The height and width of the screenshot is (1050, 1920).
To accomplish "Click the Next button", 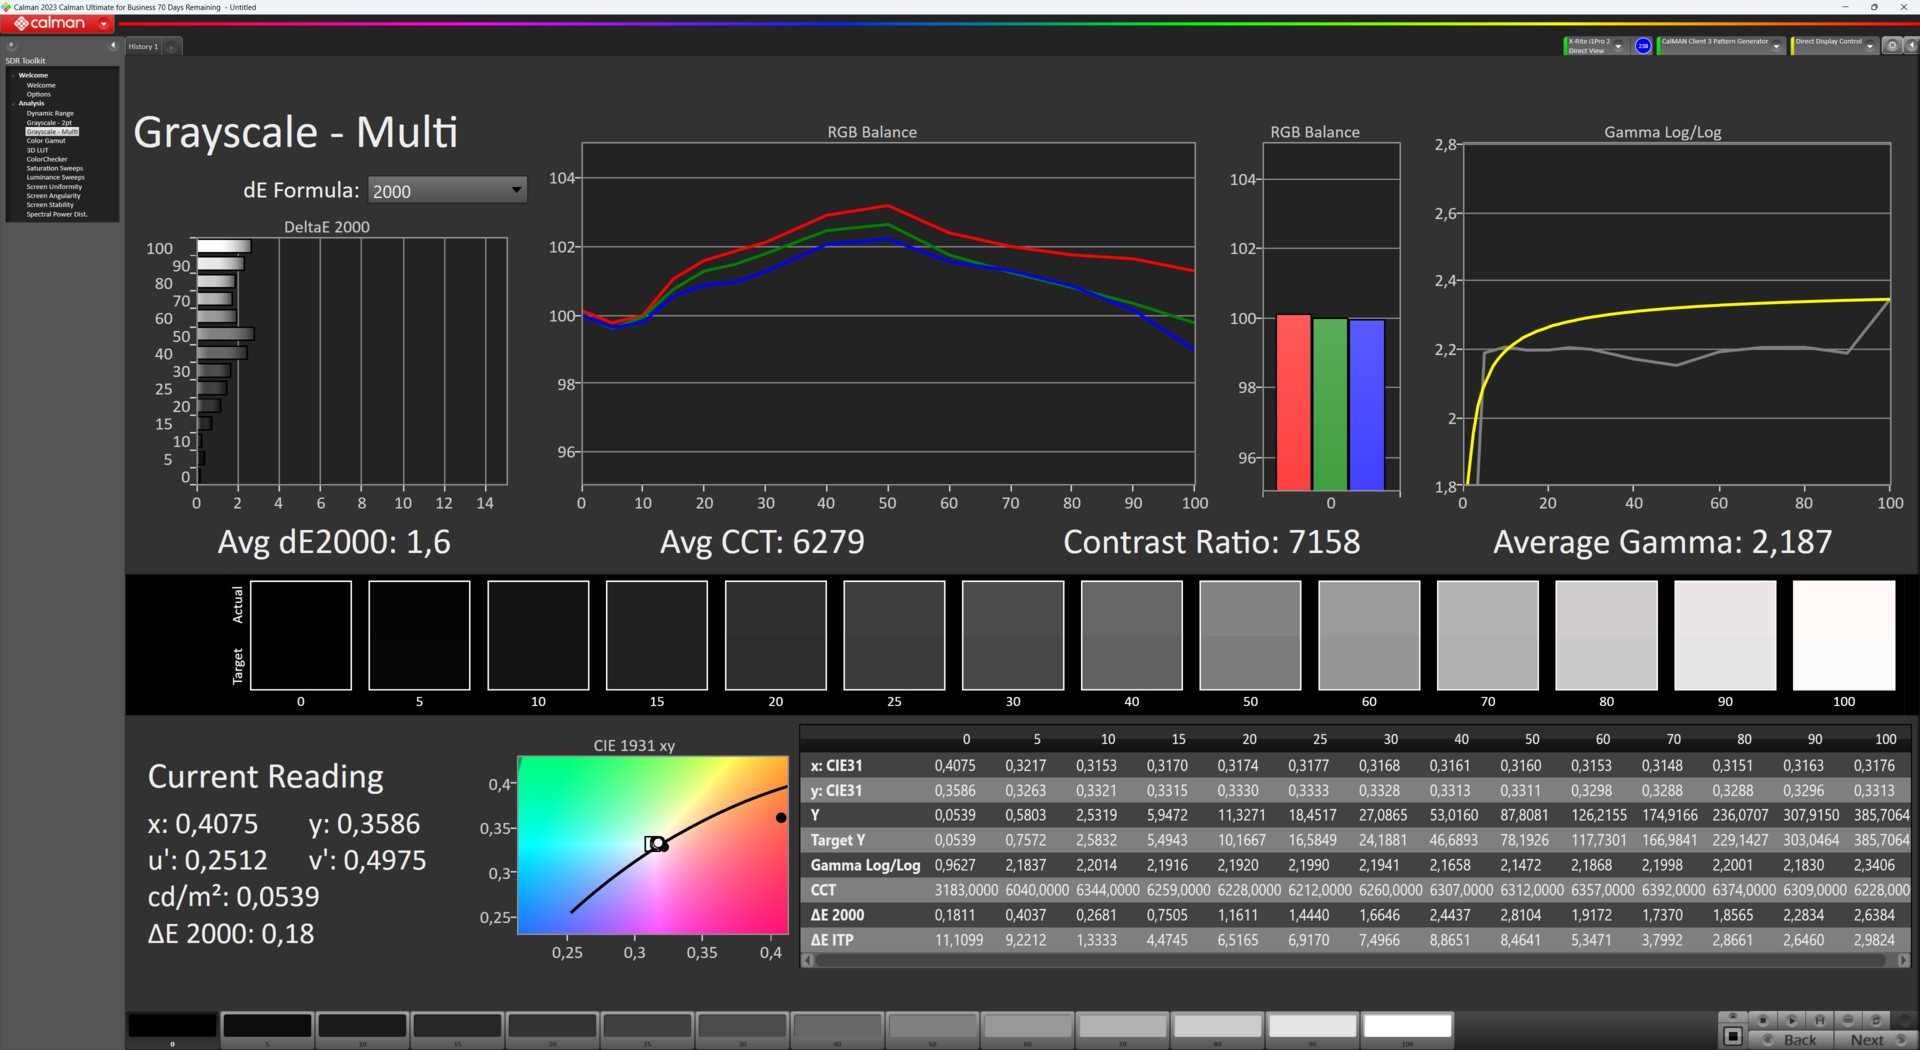I will (1866, 1040).
